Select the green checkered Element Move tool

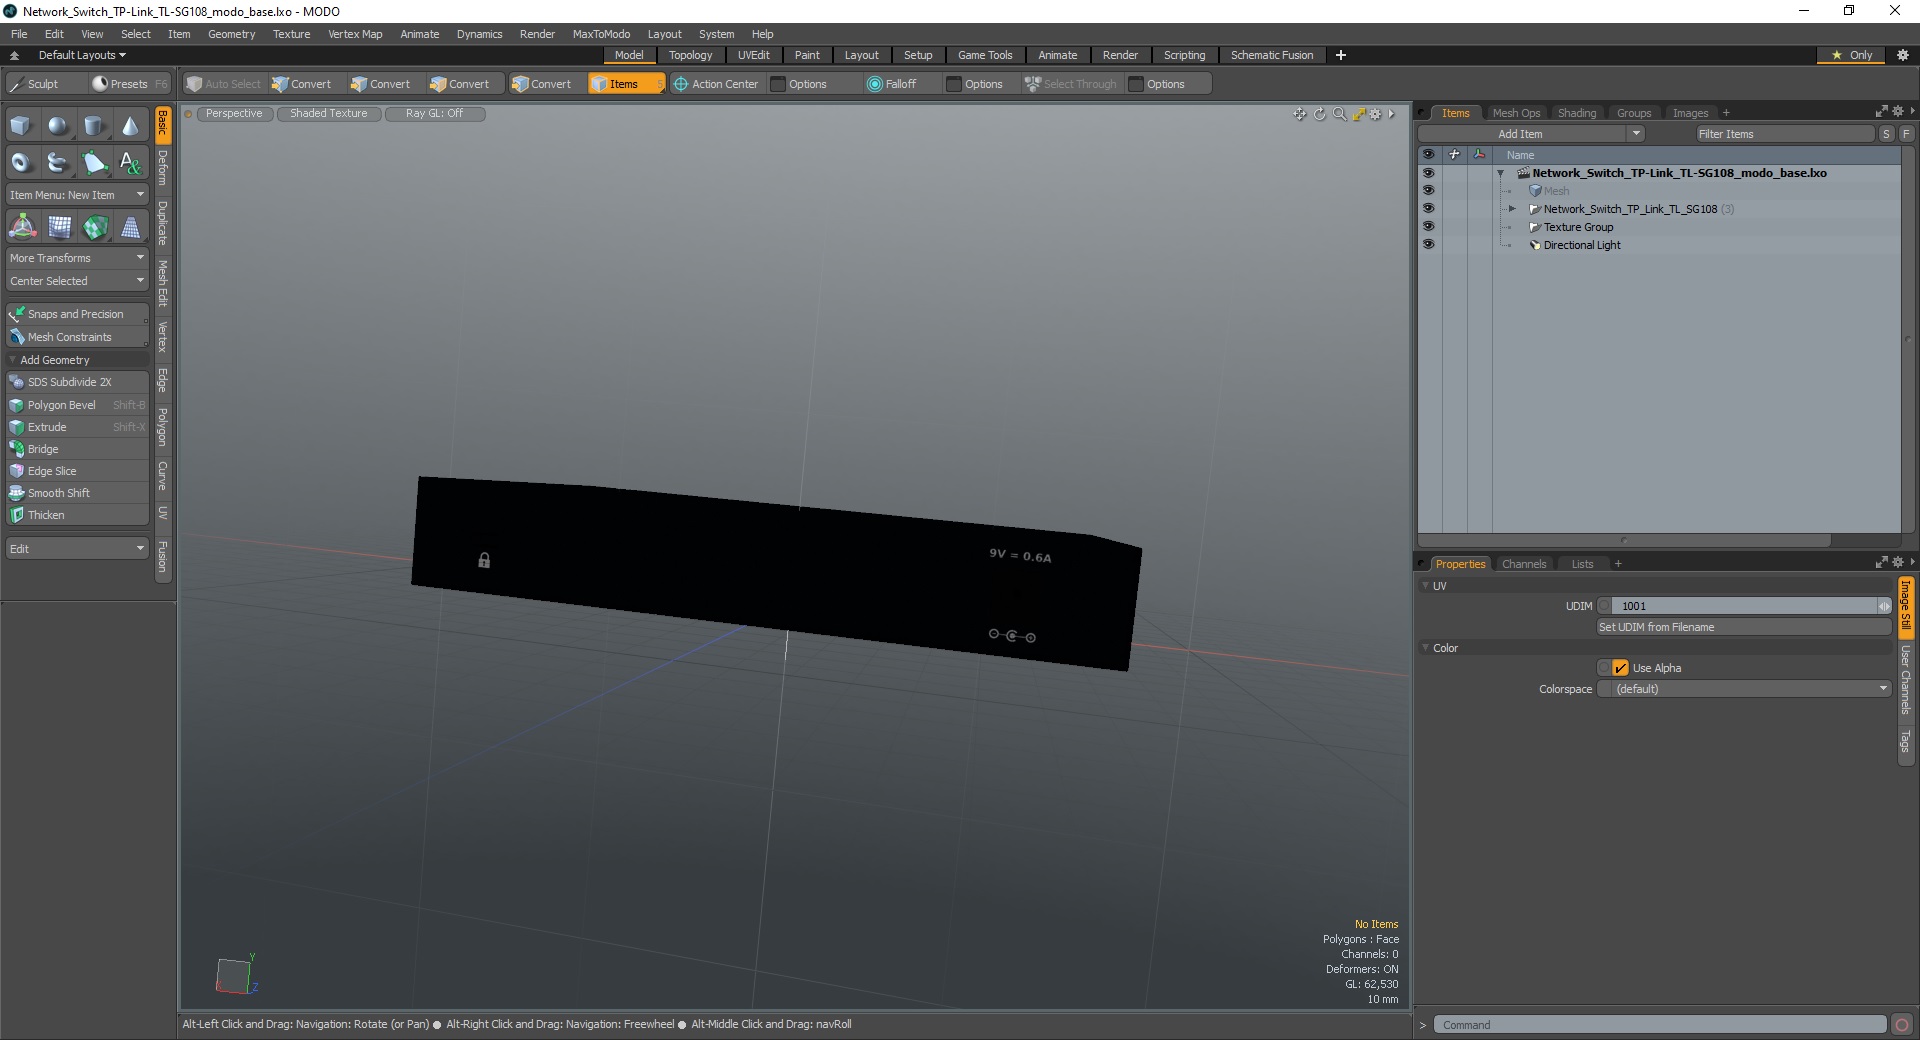click(95, 228)
